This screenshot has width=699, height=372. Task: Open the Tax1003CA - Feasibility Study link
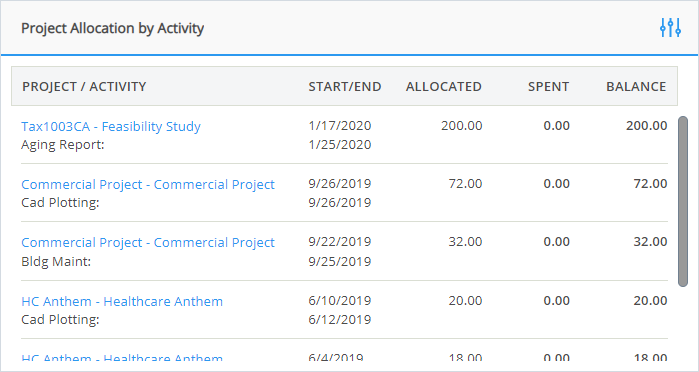(x=111, y=127)
